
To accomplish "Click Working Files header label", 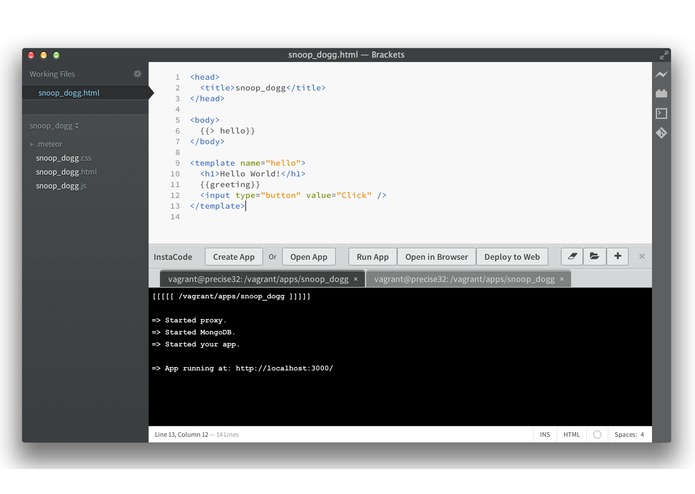I will pos(52,74).
